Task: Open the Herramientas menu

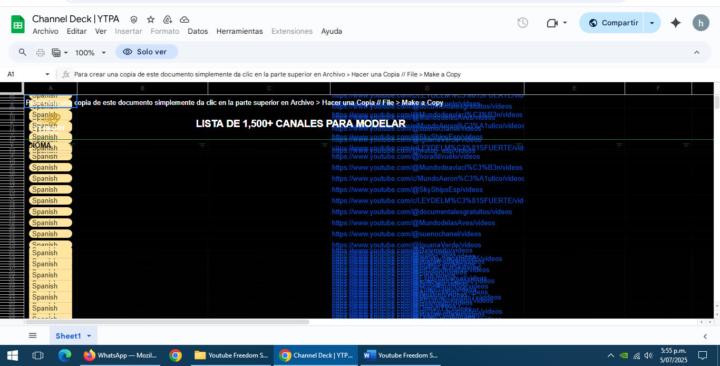Action: tap(239, 31)
